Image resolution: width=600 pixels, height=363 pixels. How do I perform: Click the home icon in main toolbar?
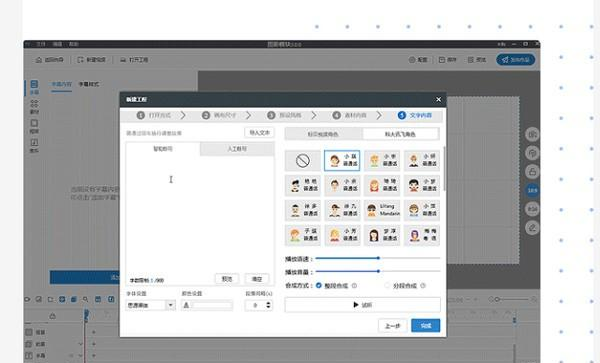39,60
